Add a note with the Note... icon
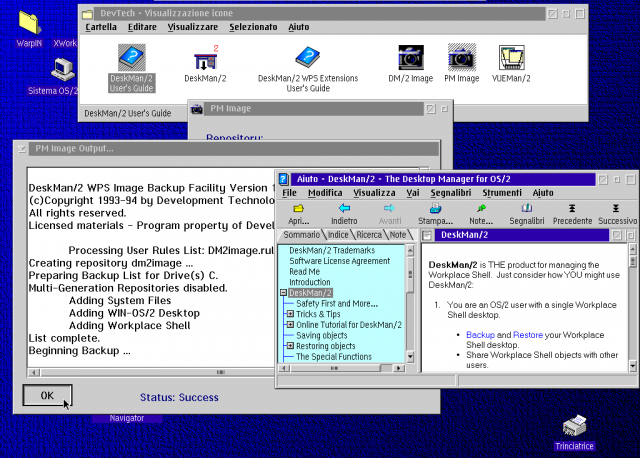 pyautogui.click(x=481, y=214)
